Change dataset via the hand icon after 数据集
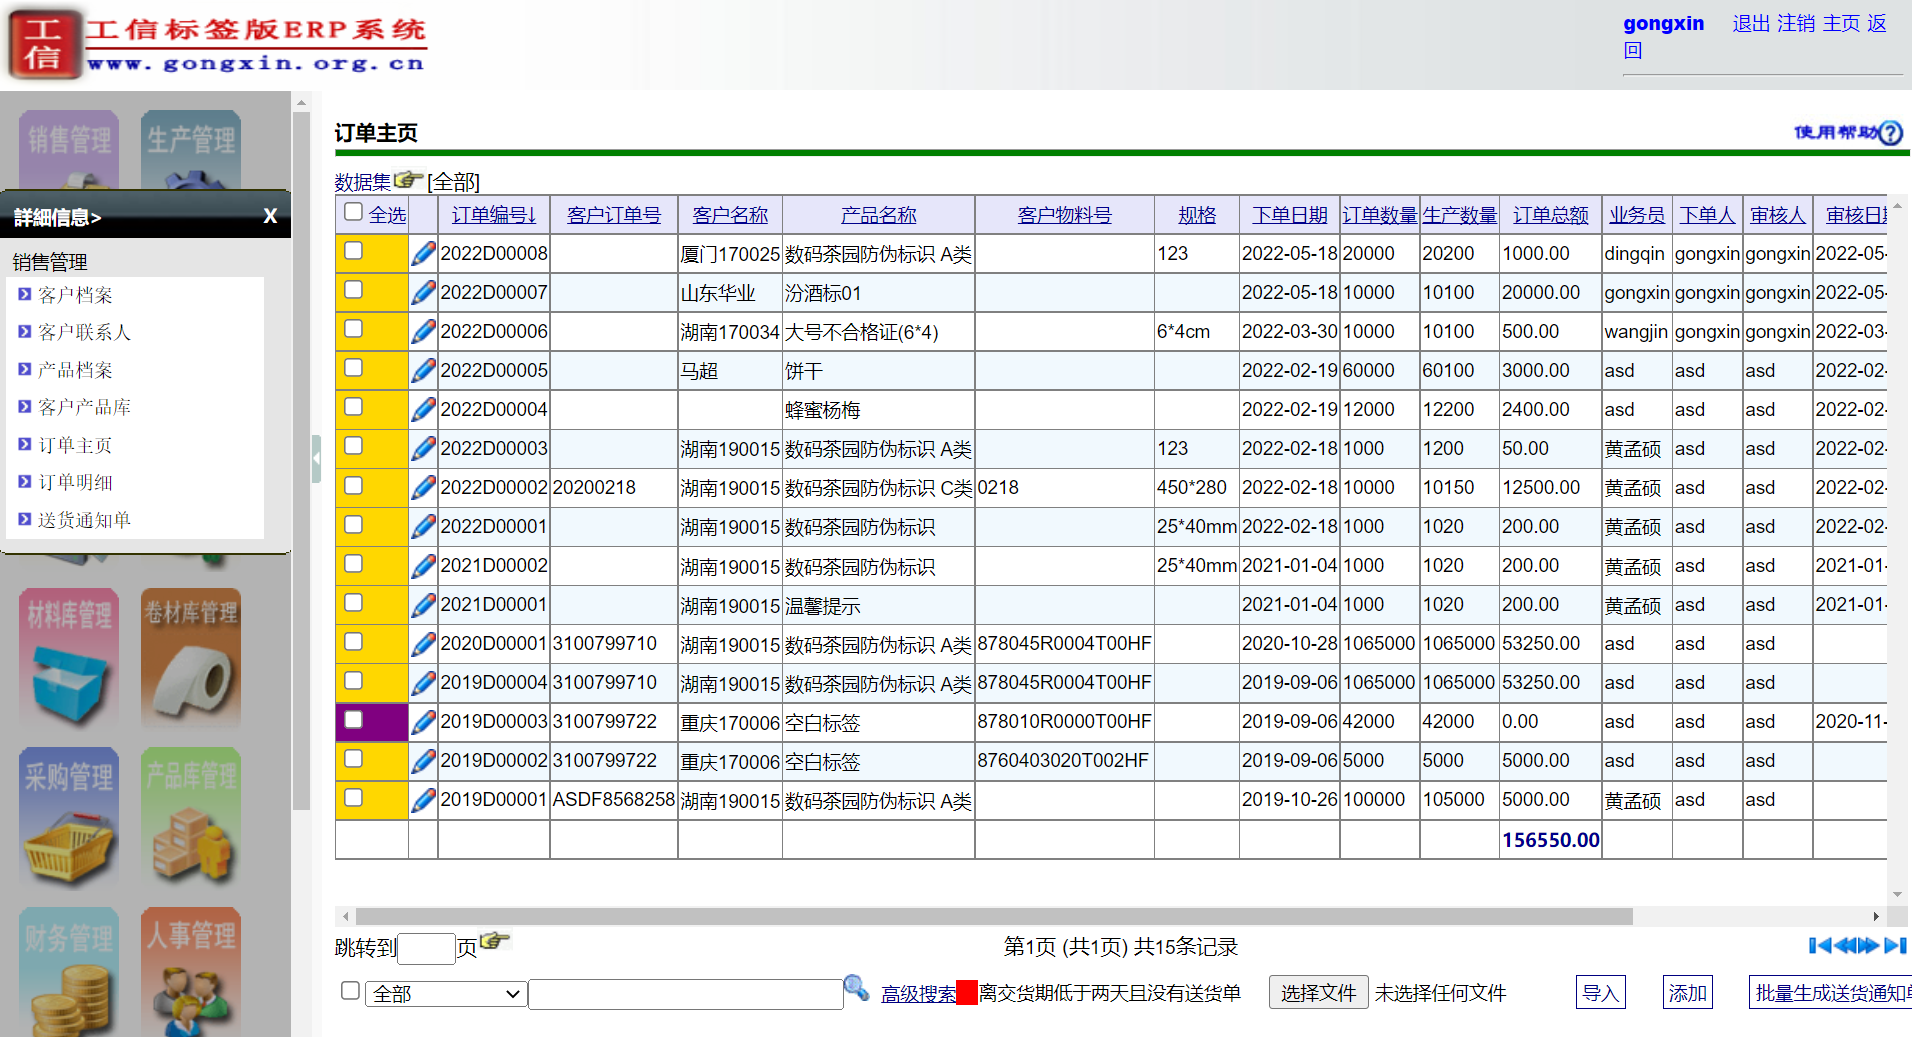Image resolution: width=1912 pixels, height=1037 pixels. coord(407,178)
